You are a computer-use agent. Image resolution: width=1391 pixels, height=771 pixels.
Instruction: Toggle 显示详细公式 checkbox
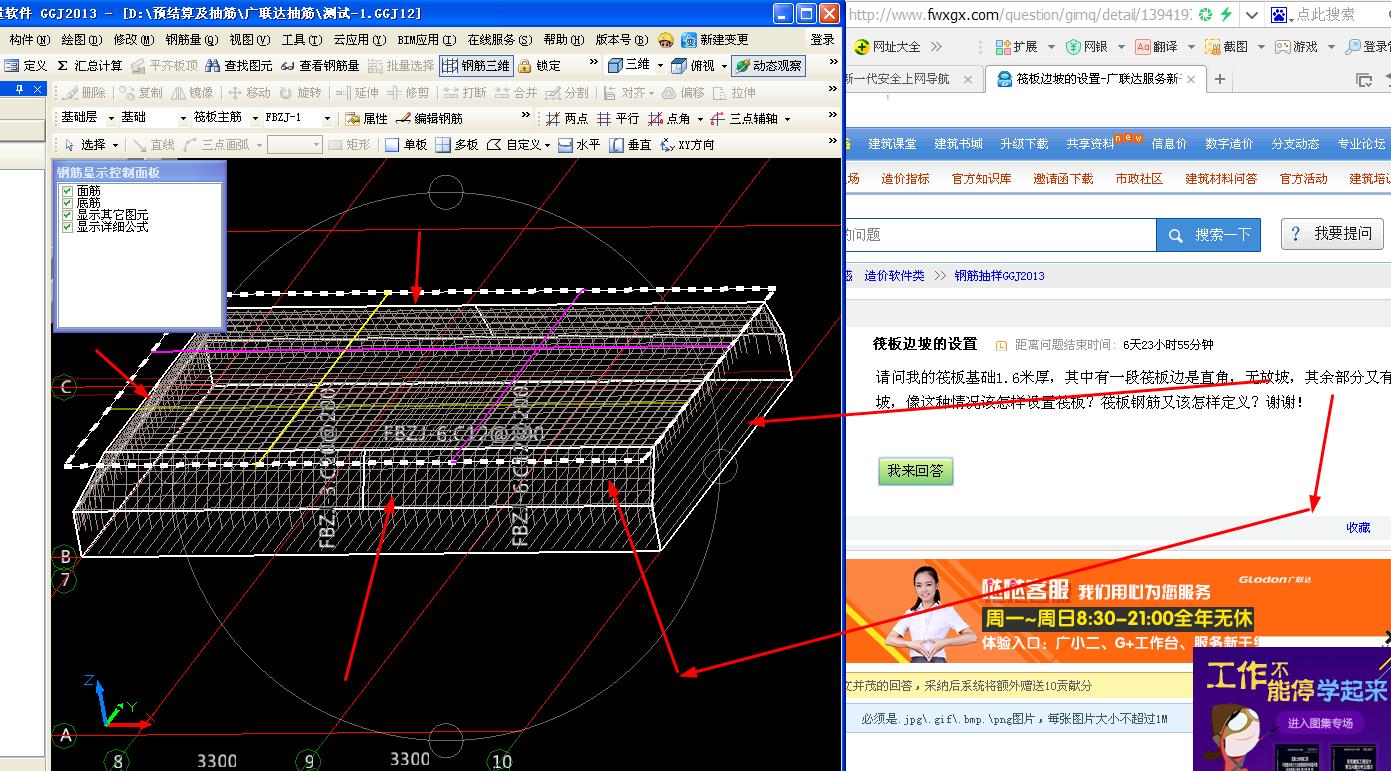pyautogui.click(x=68, y=227)
